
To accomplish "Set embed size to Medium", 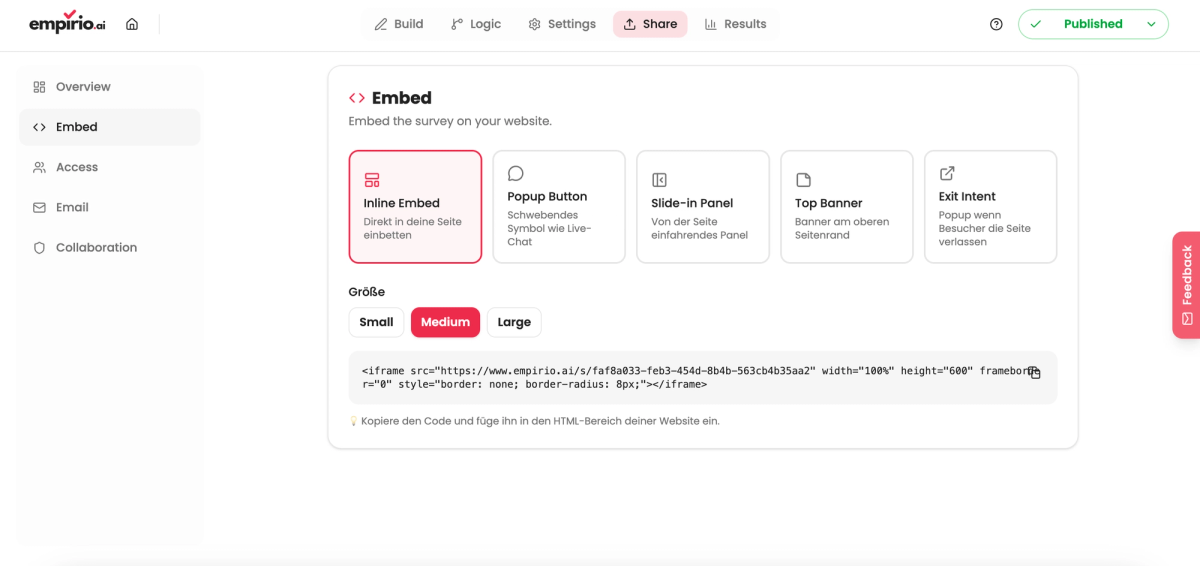I will click(x=445, y=322).
